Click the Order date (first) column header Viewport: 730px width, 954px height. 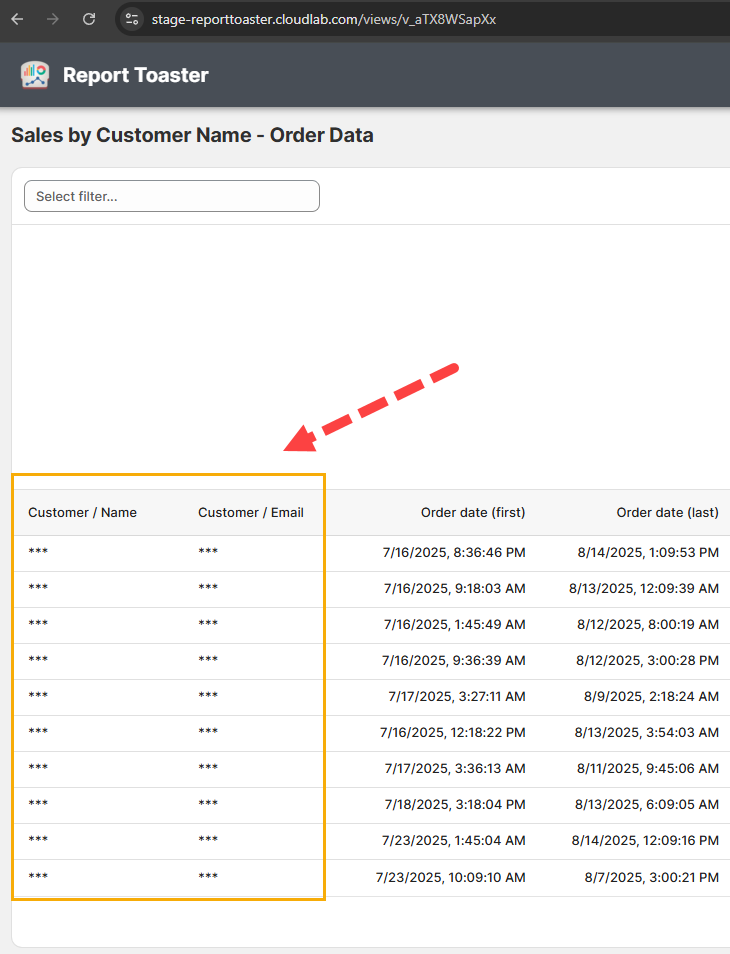pyautogui.click(x=472, y=512)
